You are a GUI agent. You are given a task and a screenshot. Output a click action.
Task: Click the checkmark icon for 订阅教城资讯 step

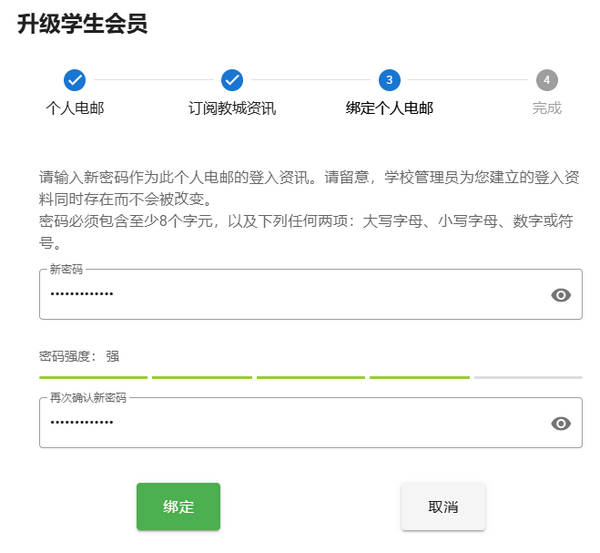[x=232, y=80]
